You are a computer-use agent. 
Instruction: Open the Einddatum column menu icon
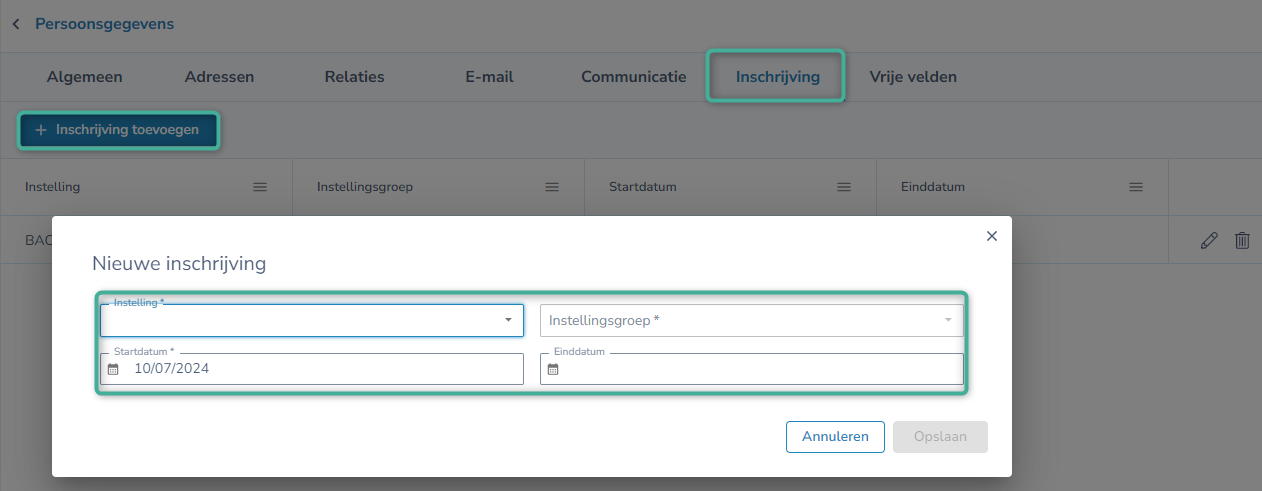tap(1136, 187)
